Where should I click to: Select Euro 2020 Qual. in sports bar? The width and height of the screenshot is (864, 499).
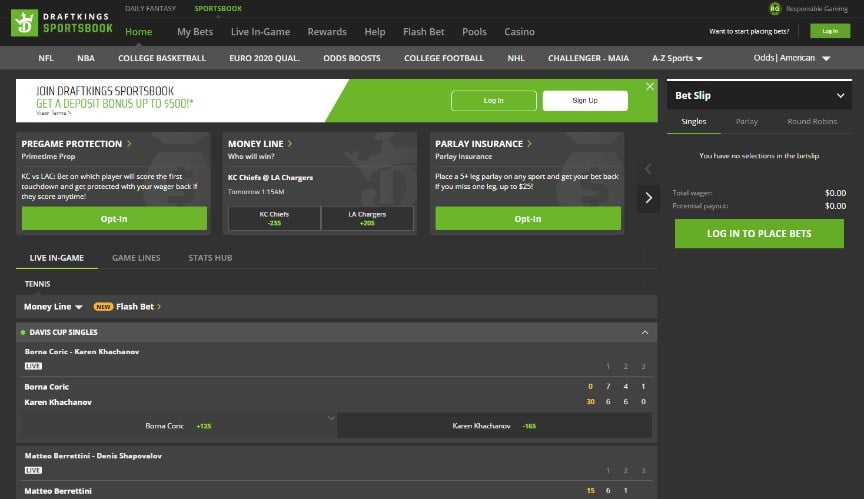(264, 58)
